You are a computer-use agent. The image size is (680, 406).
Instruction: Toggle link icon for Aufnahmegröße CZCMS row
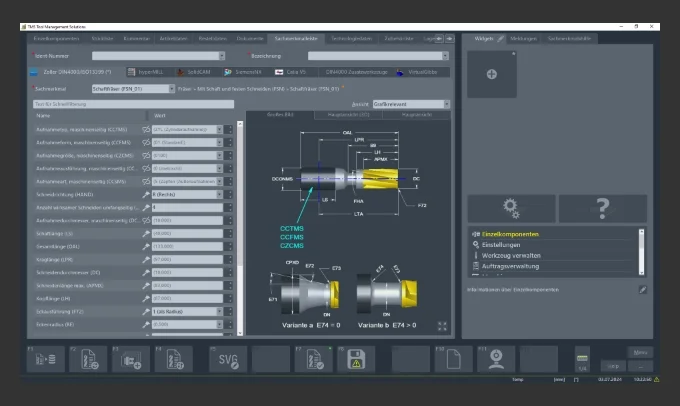[x=146, y=155]
